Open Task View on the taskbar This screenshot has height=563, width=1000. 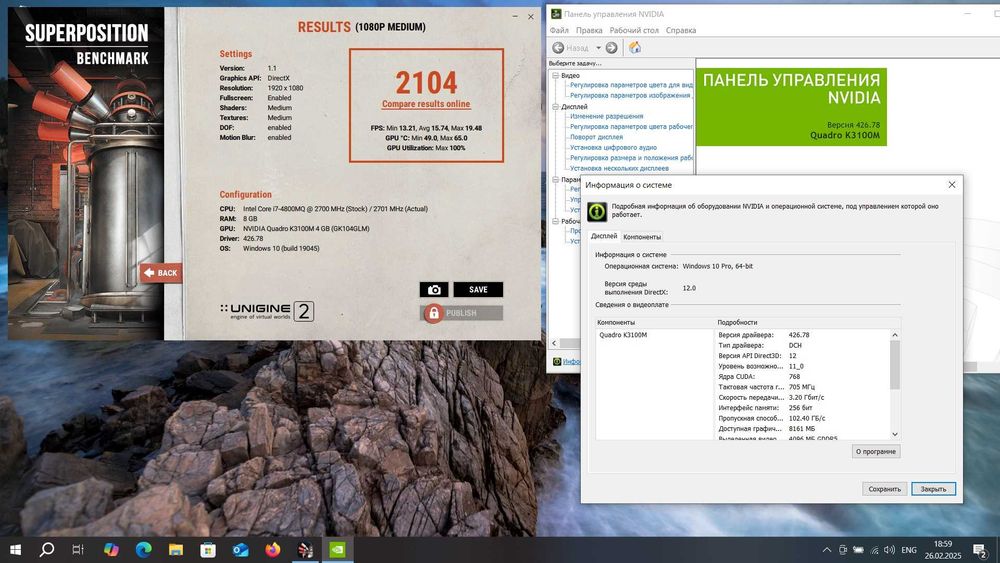point(78,550)
